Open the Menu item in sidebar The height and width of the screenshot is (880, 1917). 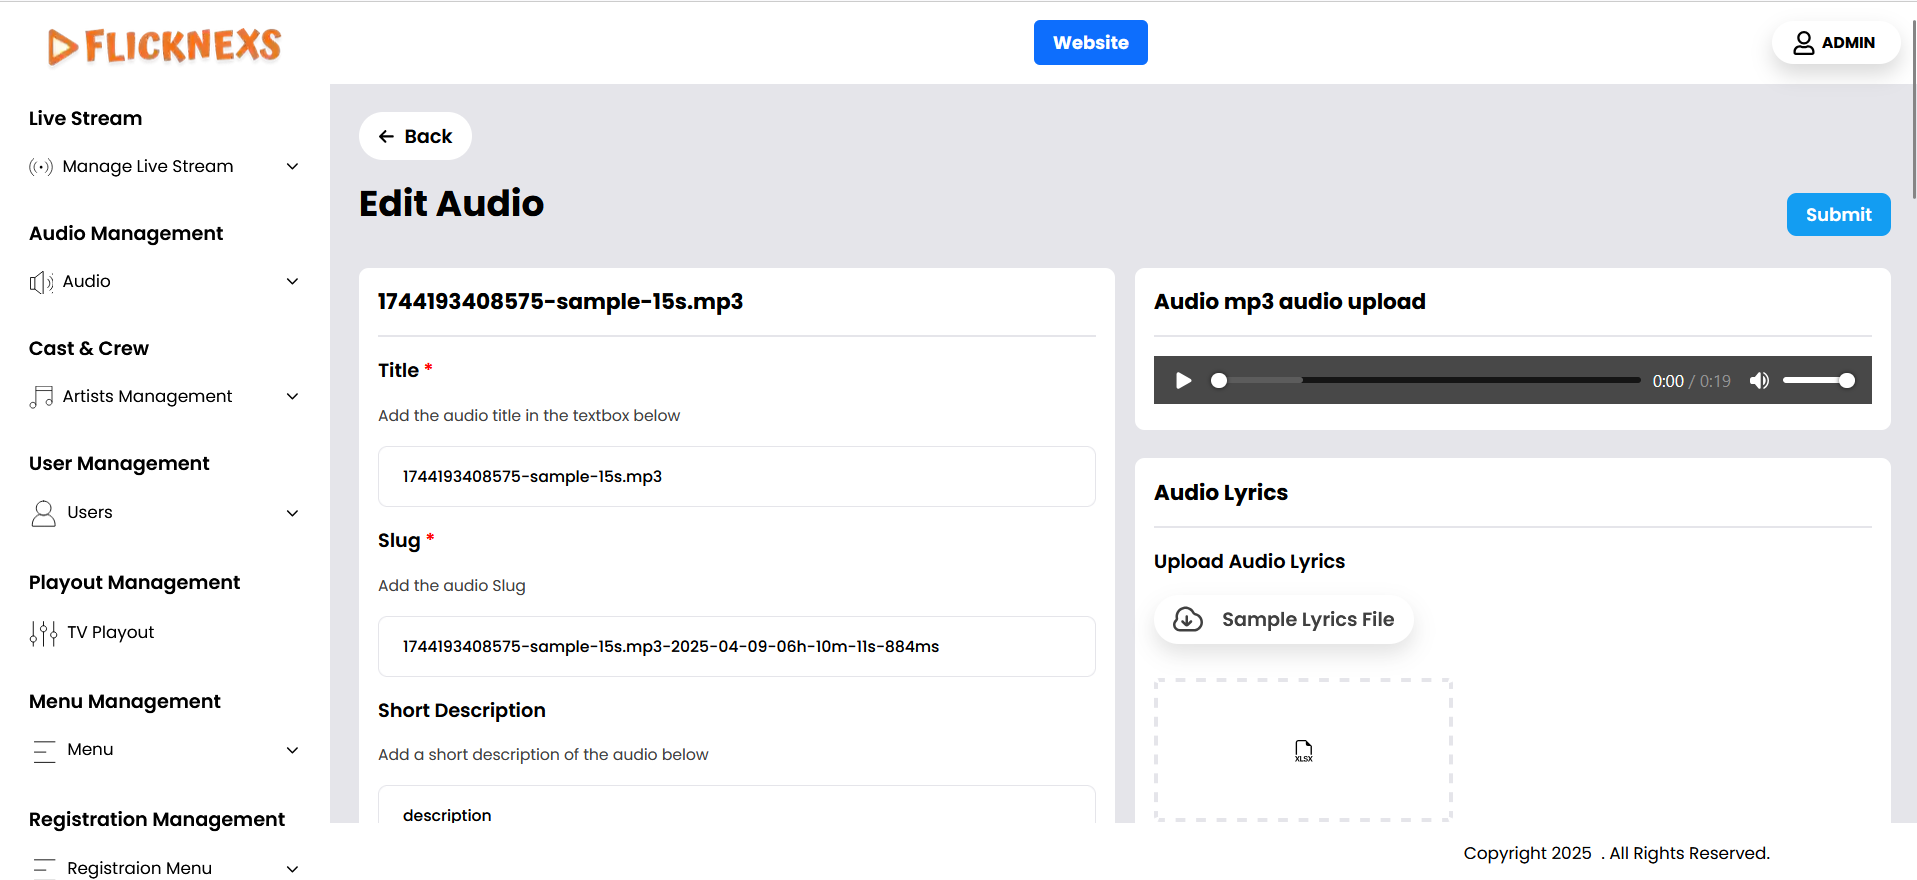tap(90, 750)
